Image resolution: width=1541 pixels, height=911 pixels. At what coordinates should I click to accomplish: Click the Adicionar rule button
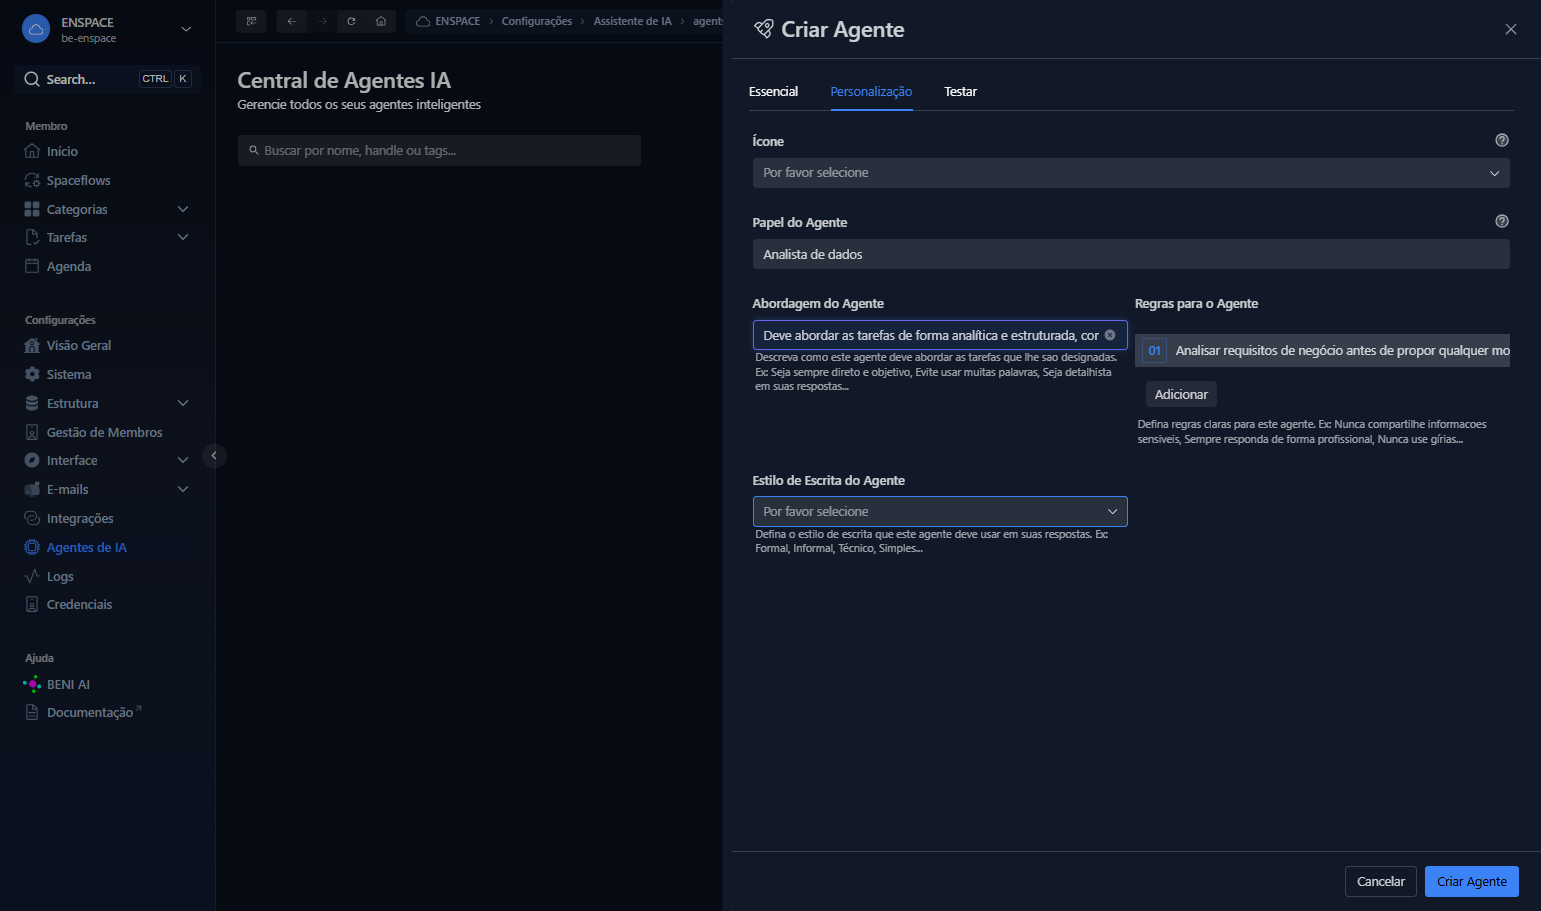[x=1181, y=394]
